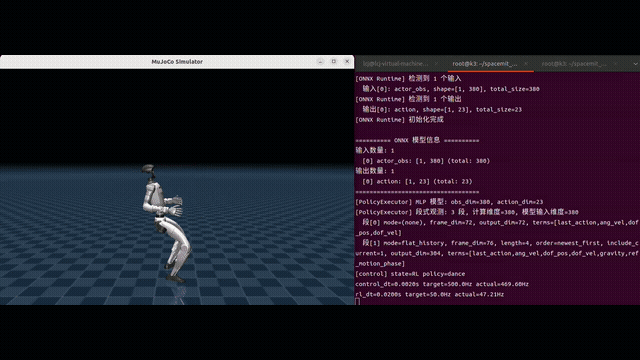Open the terminal tab list dropdown arrow
The height and width of the screenshot is (360, 640).
click(x=635, y=64)
